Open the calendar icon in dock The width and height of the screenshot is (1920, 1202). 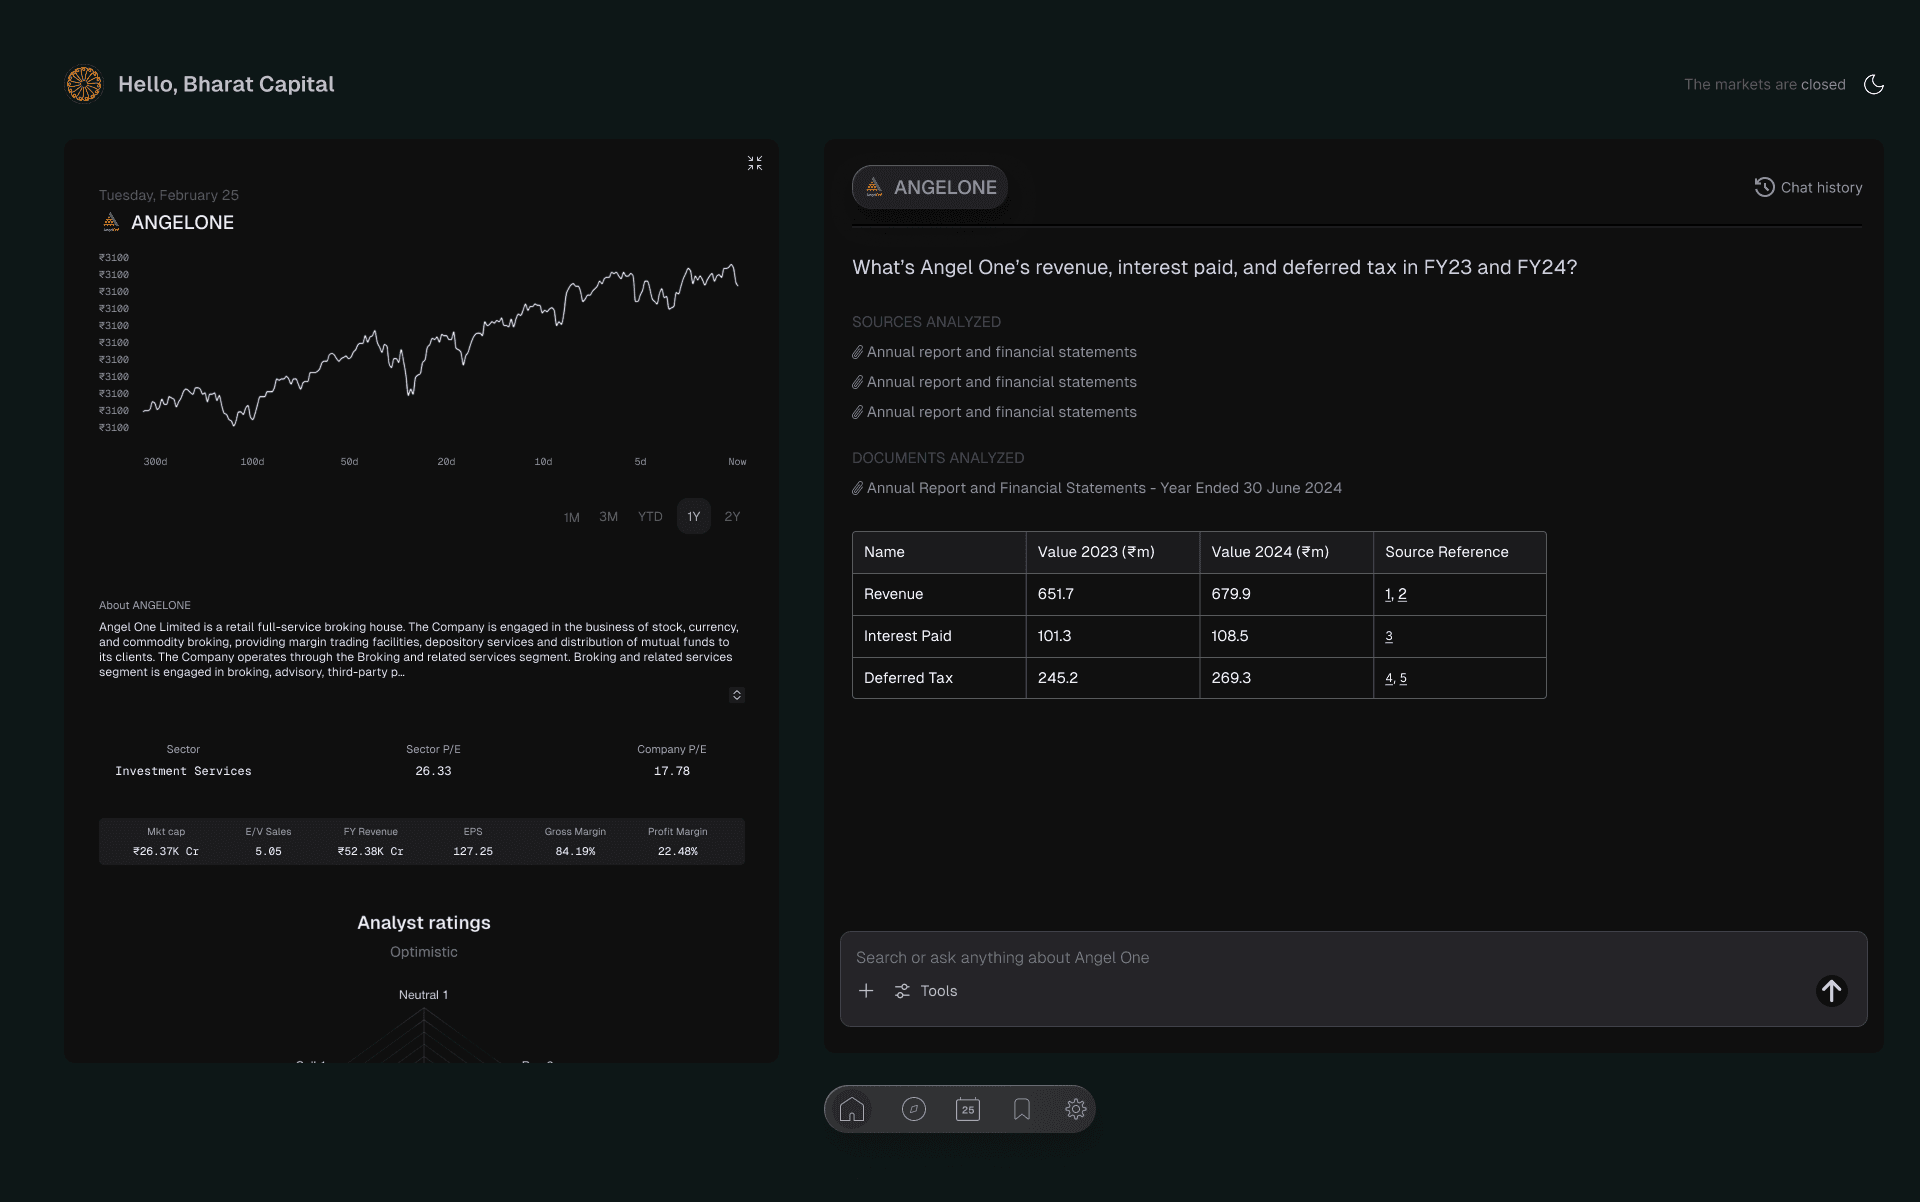click(968, 1109)
